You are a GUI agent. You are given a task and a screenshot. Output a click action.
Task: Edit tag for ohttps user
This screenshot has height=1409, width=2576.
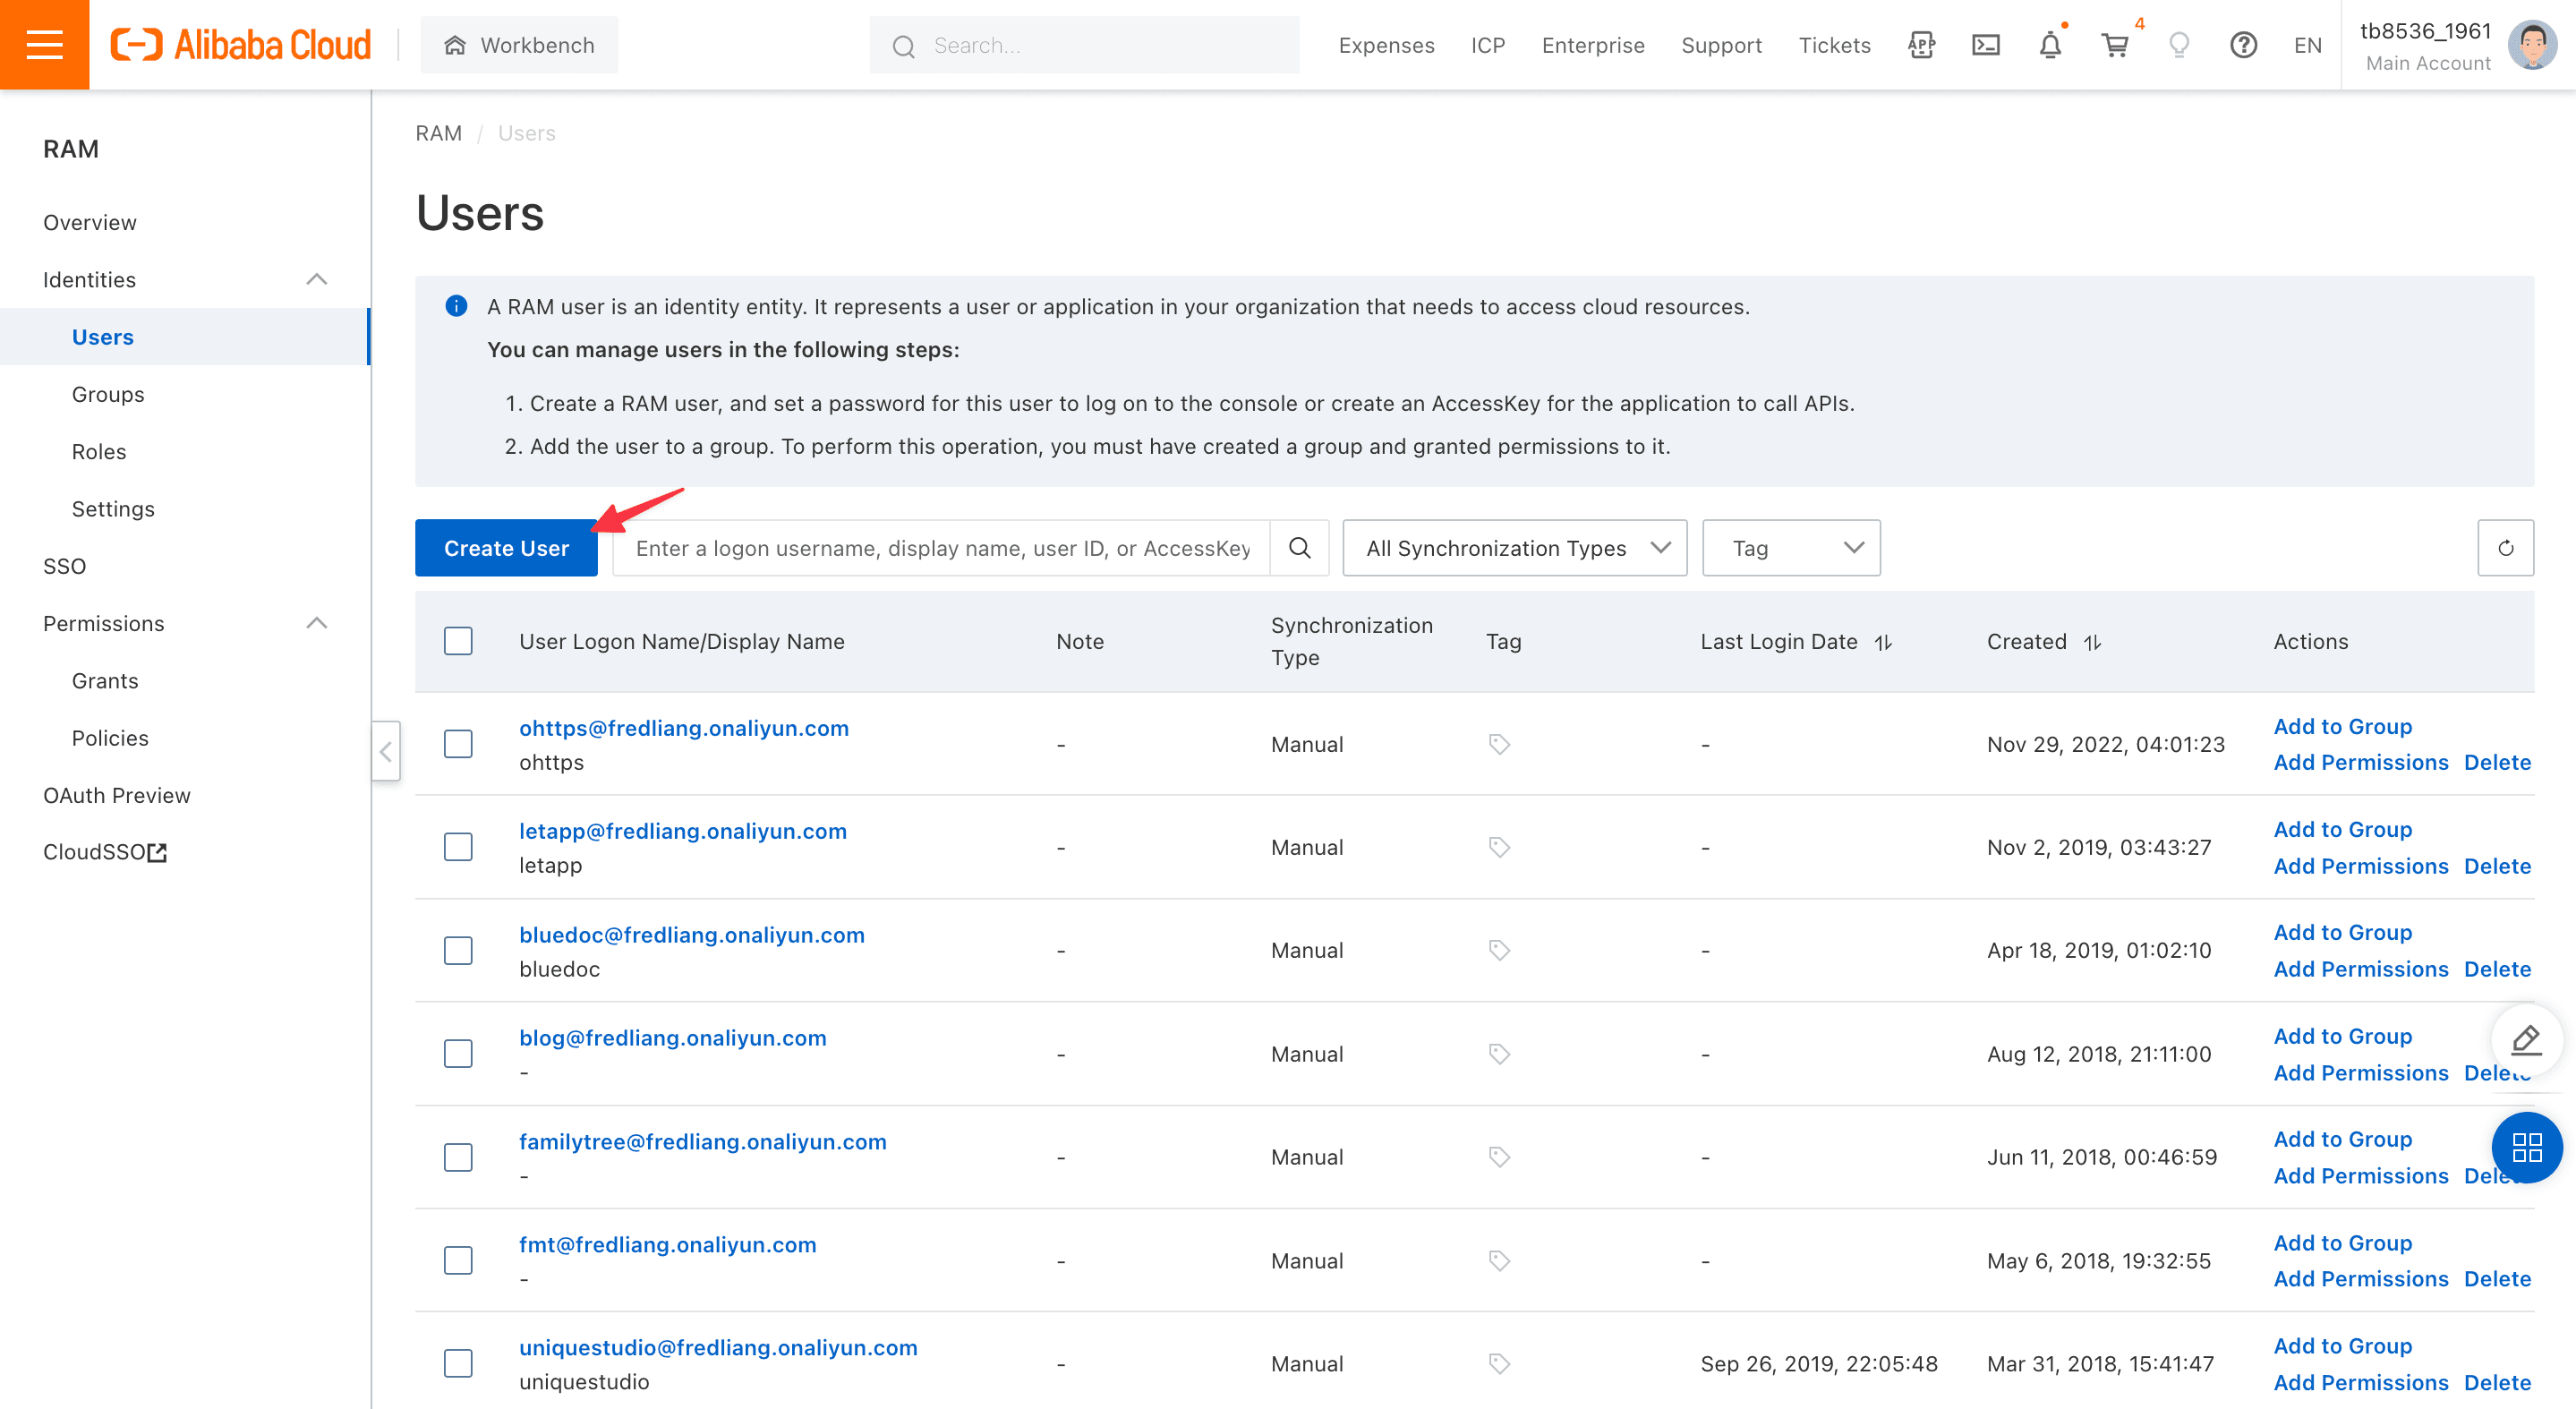click(x=1499, y=744)
